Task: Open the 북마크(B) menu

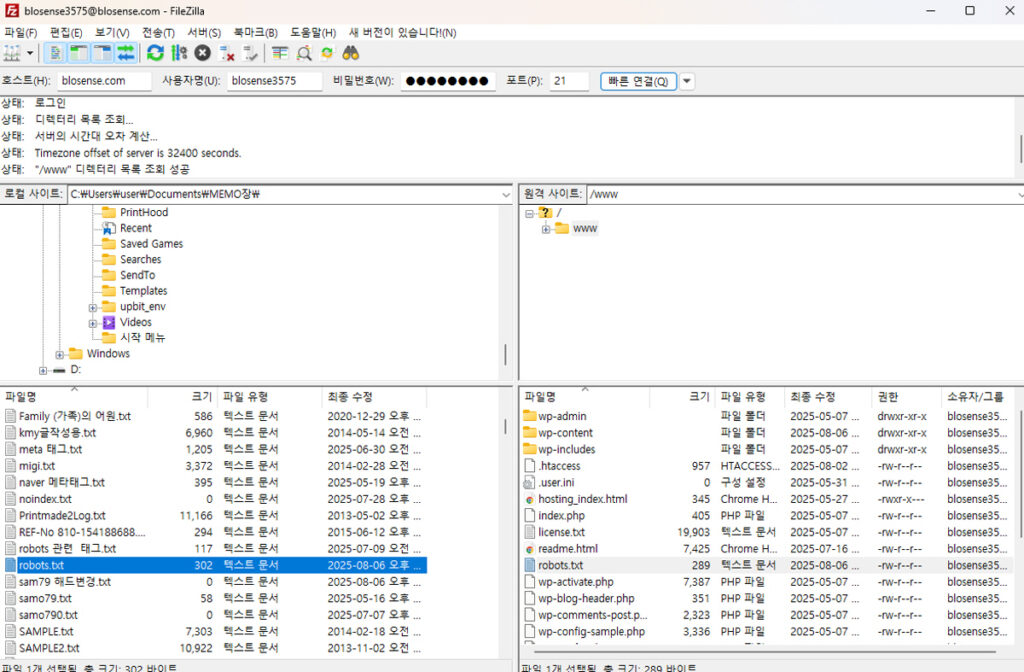Action: [255, 33]
